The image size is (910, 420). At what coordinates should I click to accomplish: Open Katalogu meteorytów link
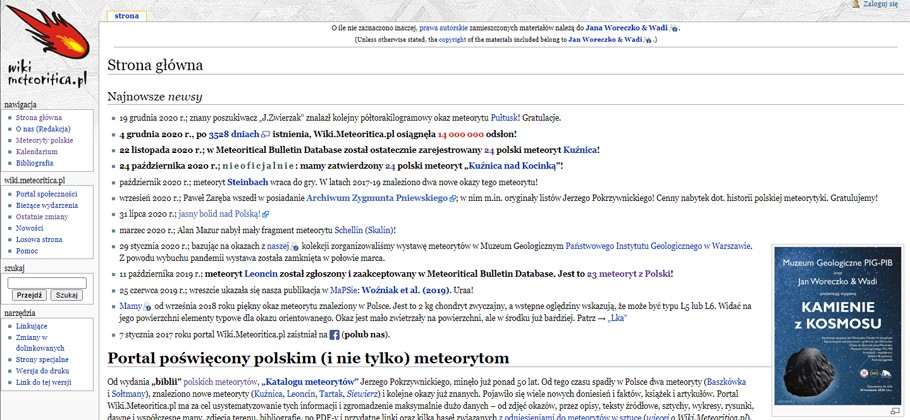309,382
